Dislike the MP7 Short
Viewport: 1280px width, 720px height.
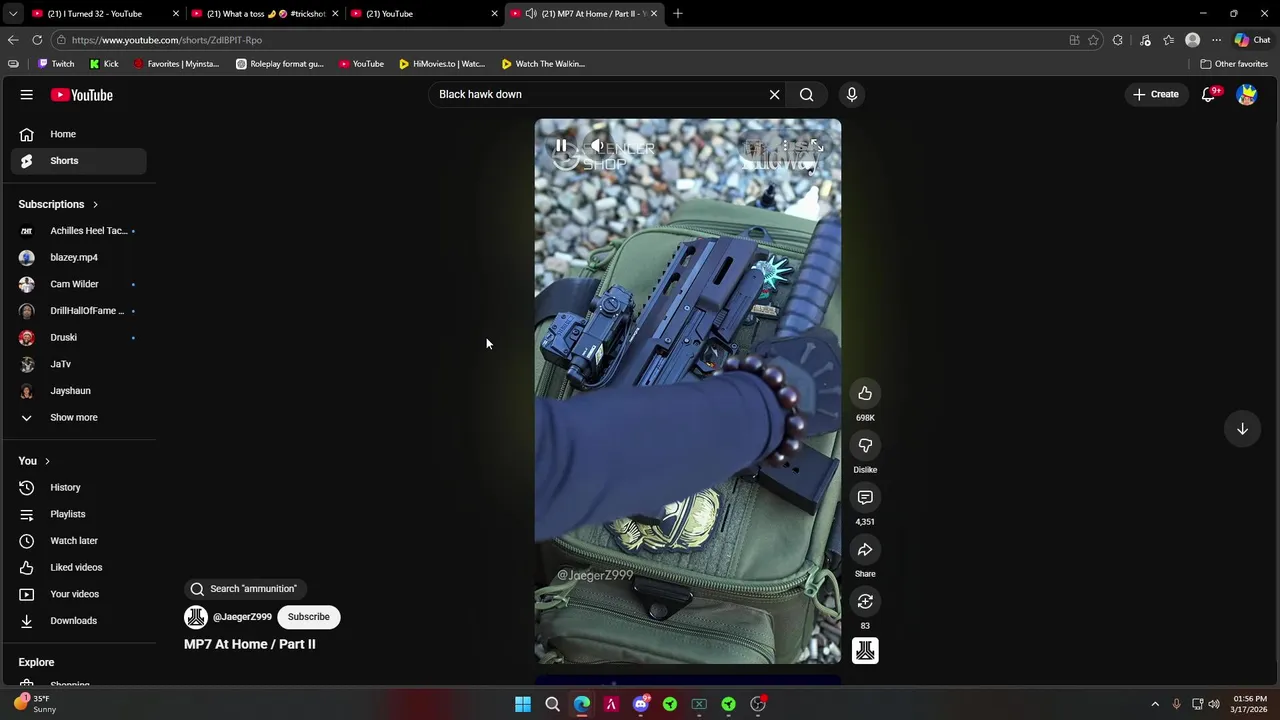click(x=865, y=445)
